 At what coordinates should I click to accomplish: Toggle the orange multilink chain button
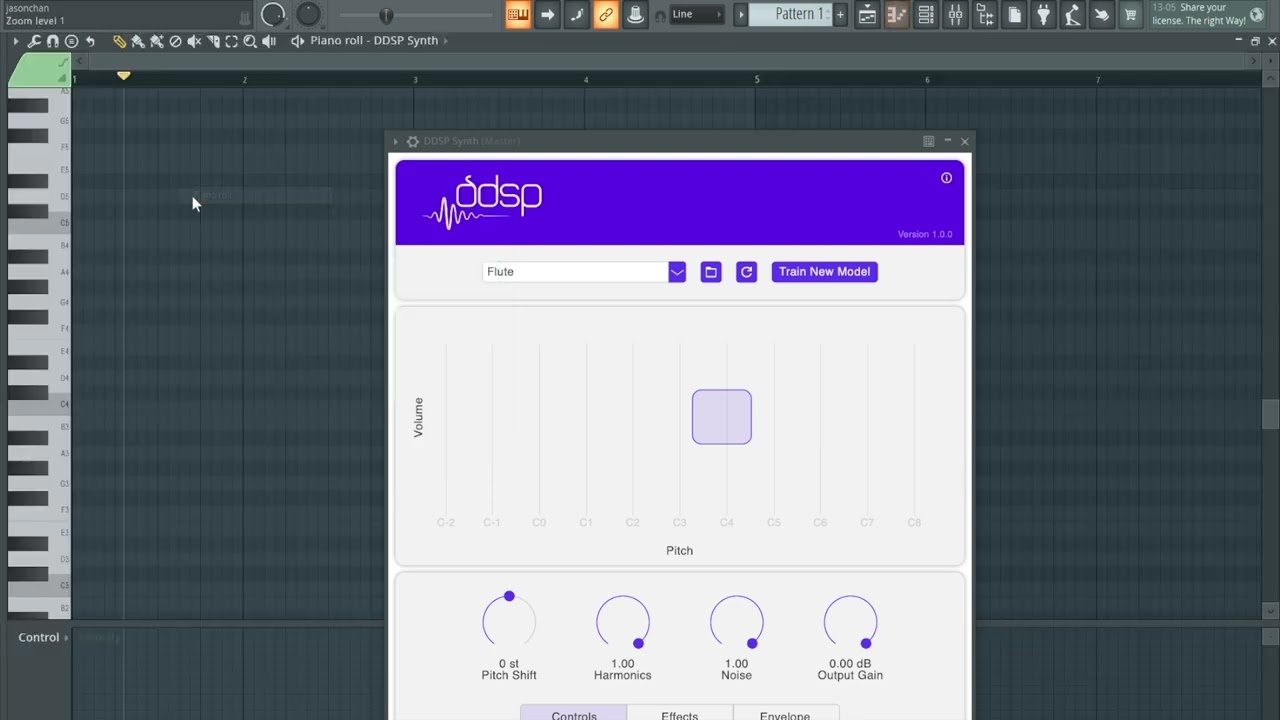coord(606,14)
